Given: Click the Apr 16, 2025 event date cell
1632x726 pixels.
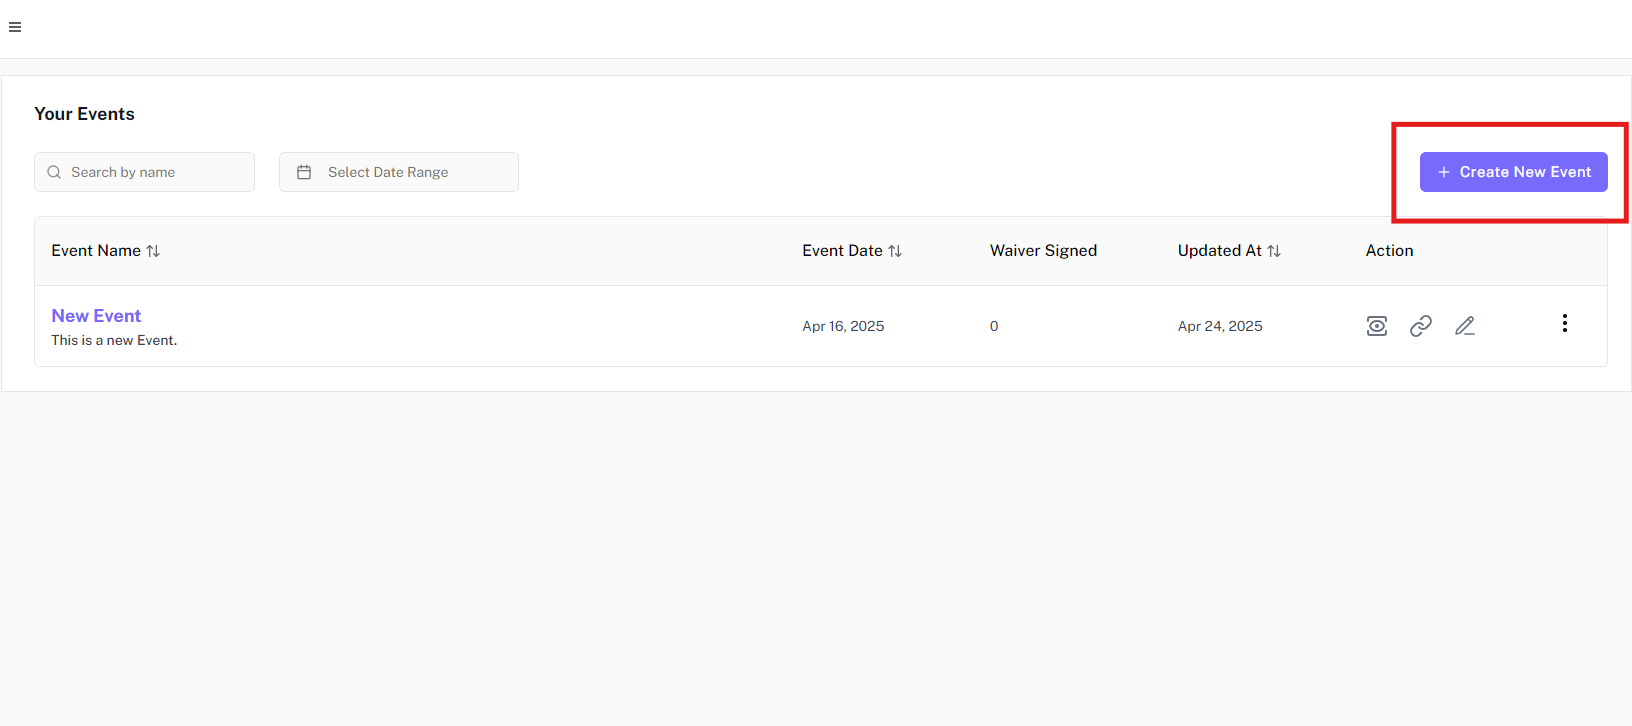Looking at the screenshot, I should point(843,326).
